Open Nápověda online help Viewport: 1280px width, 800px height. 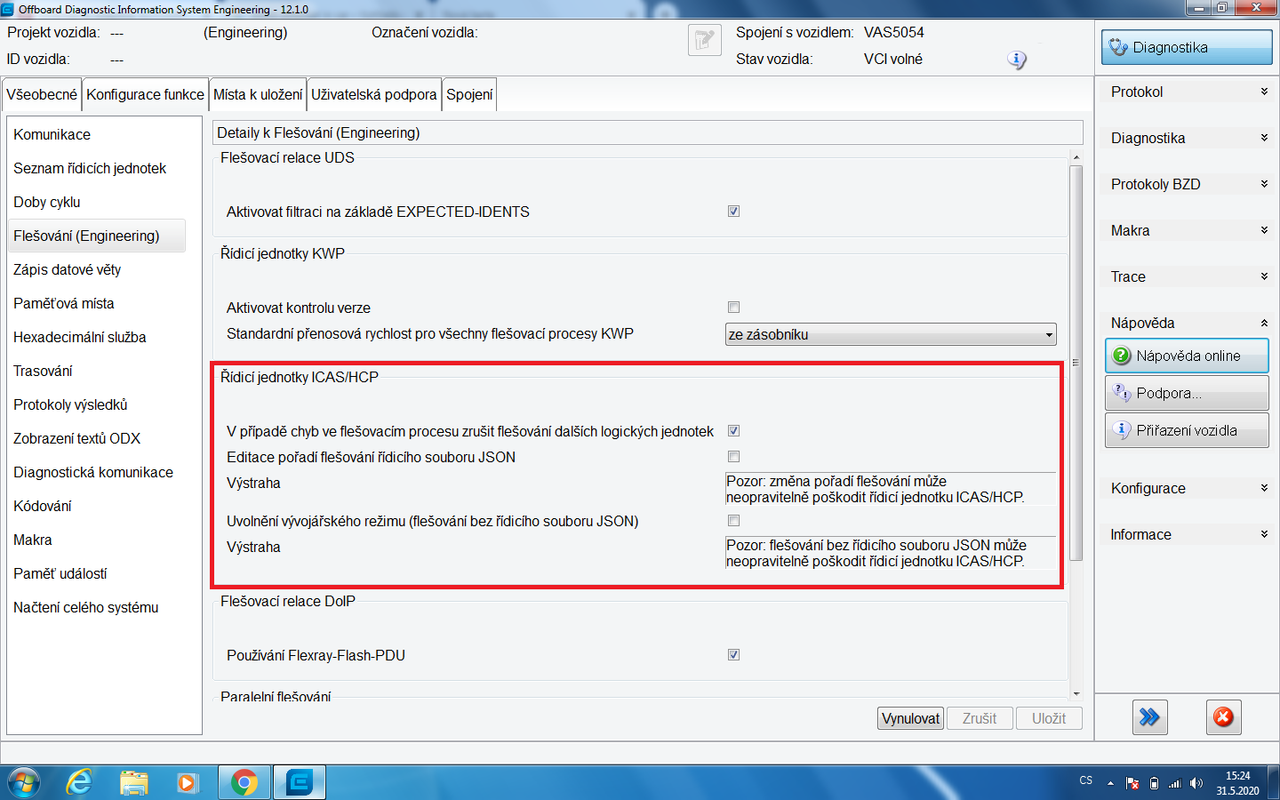pos(1187,355)
